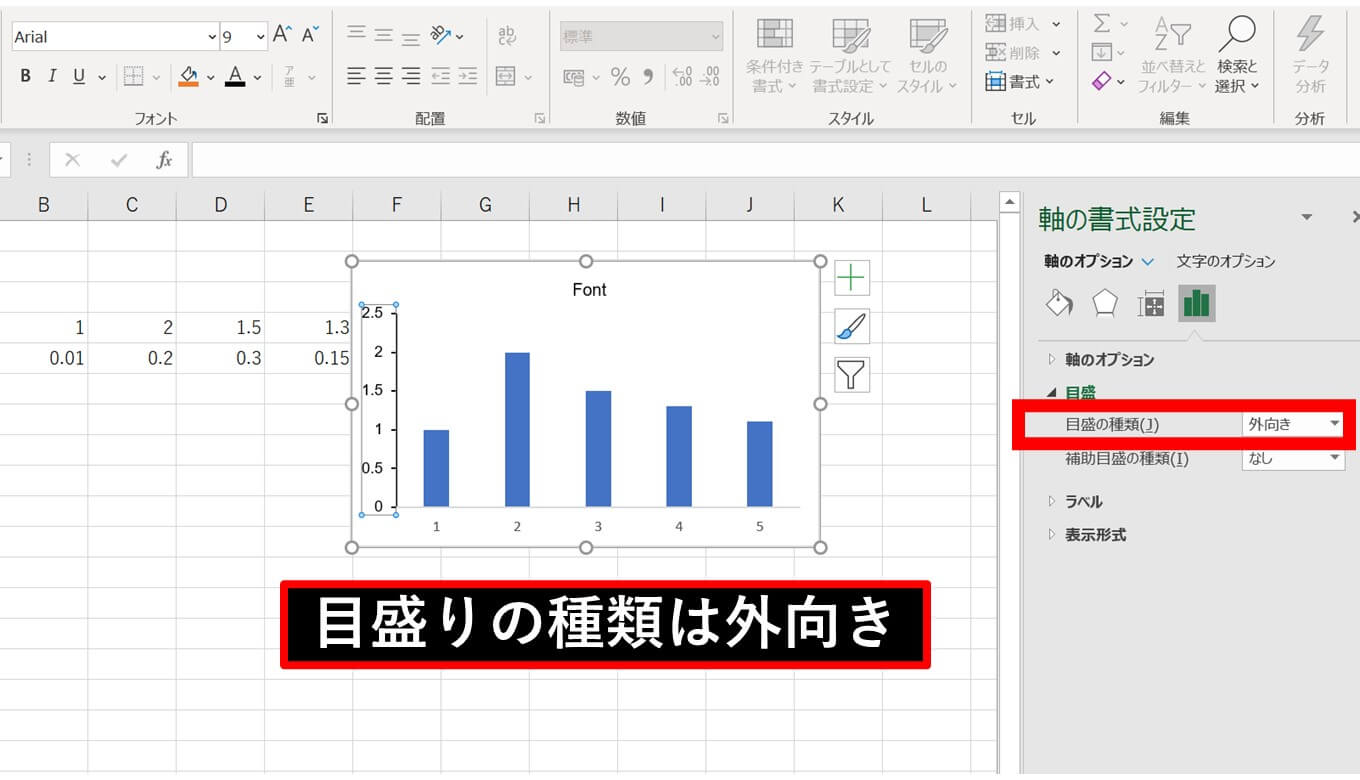Apply percent style
The image size is (1360, 780).
click(x=620, y=76)
